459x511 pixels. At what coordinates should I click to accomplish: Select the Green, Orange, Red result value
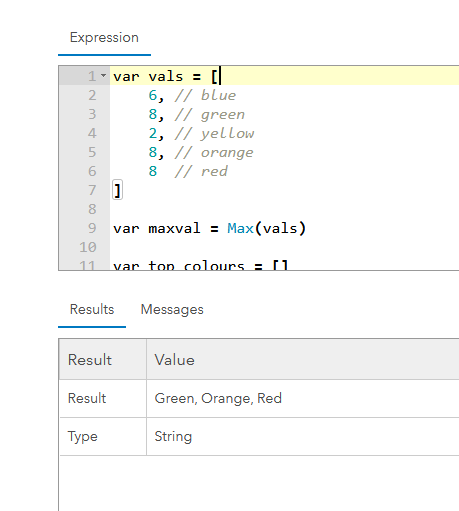218,398
